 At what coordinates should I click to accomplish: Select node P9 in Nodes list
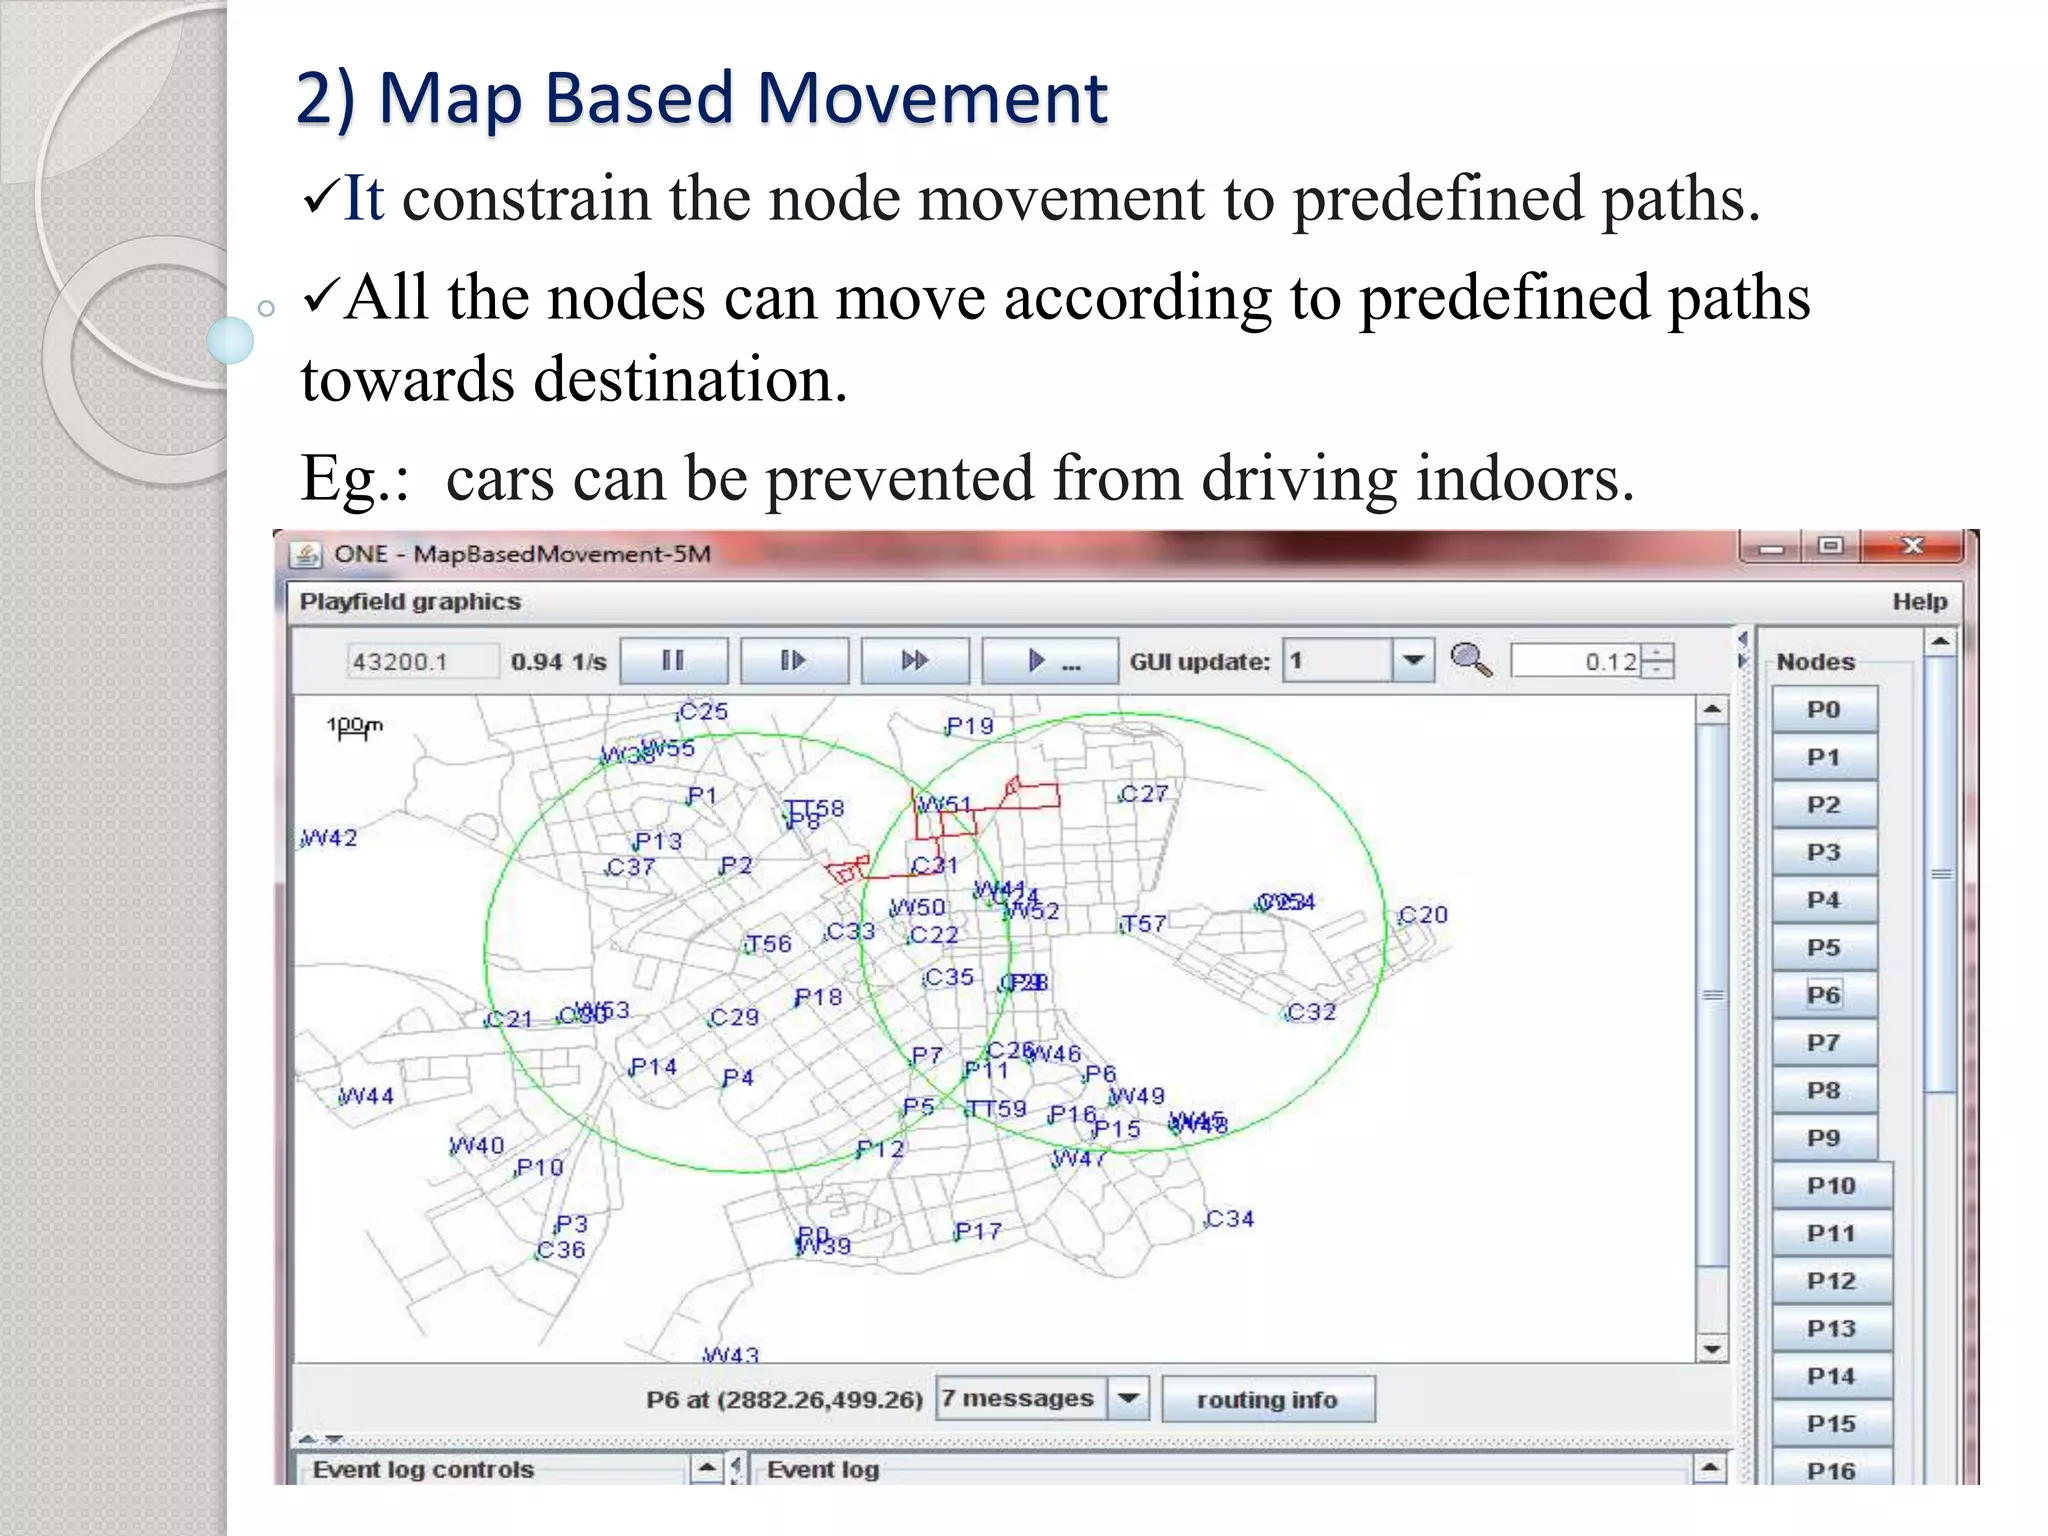(x=1824, y=1138)
